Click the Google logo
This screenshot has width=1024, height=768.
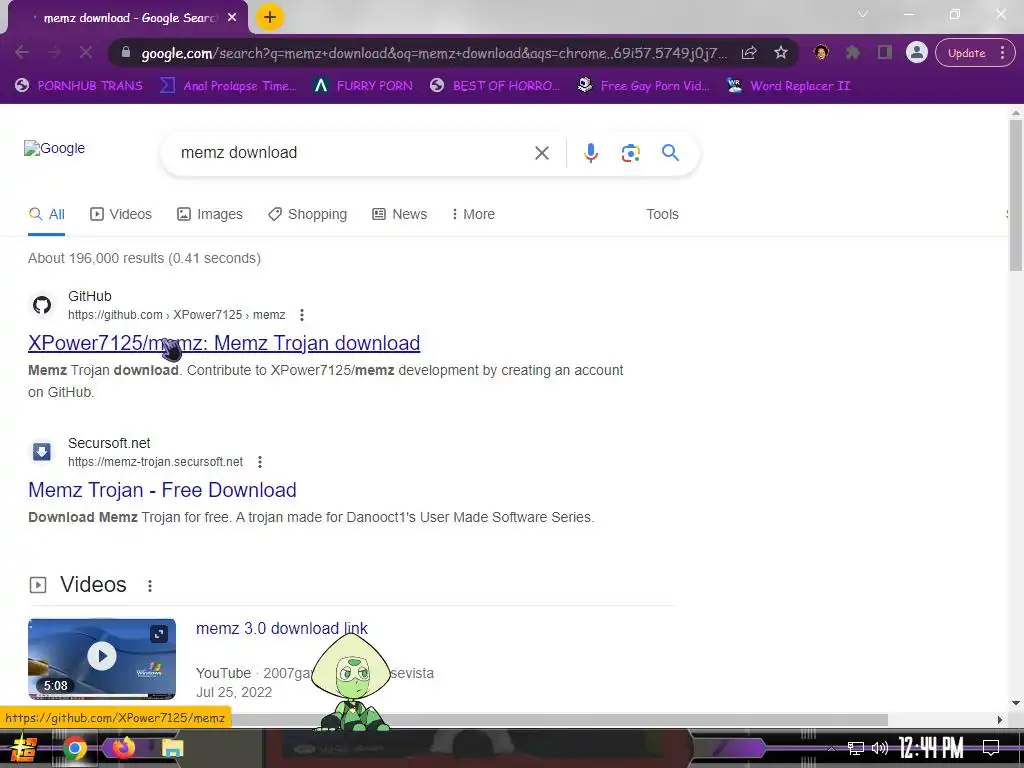[x=55, y=148]
